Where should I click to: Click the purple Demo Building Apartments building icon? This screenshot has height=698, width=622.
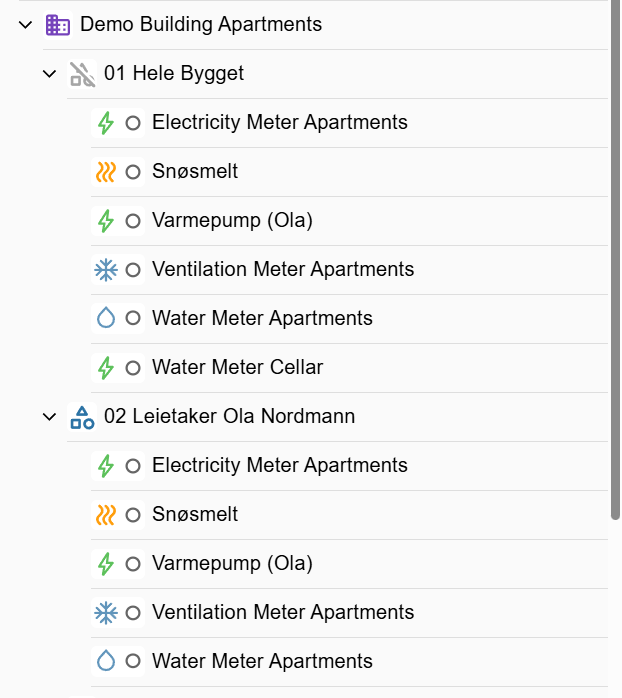click(58, 25)
